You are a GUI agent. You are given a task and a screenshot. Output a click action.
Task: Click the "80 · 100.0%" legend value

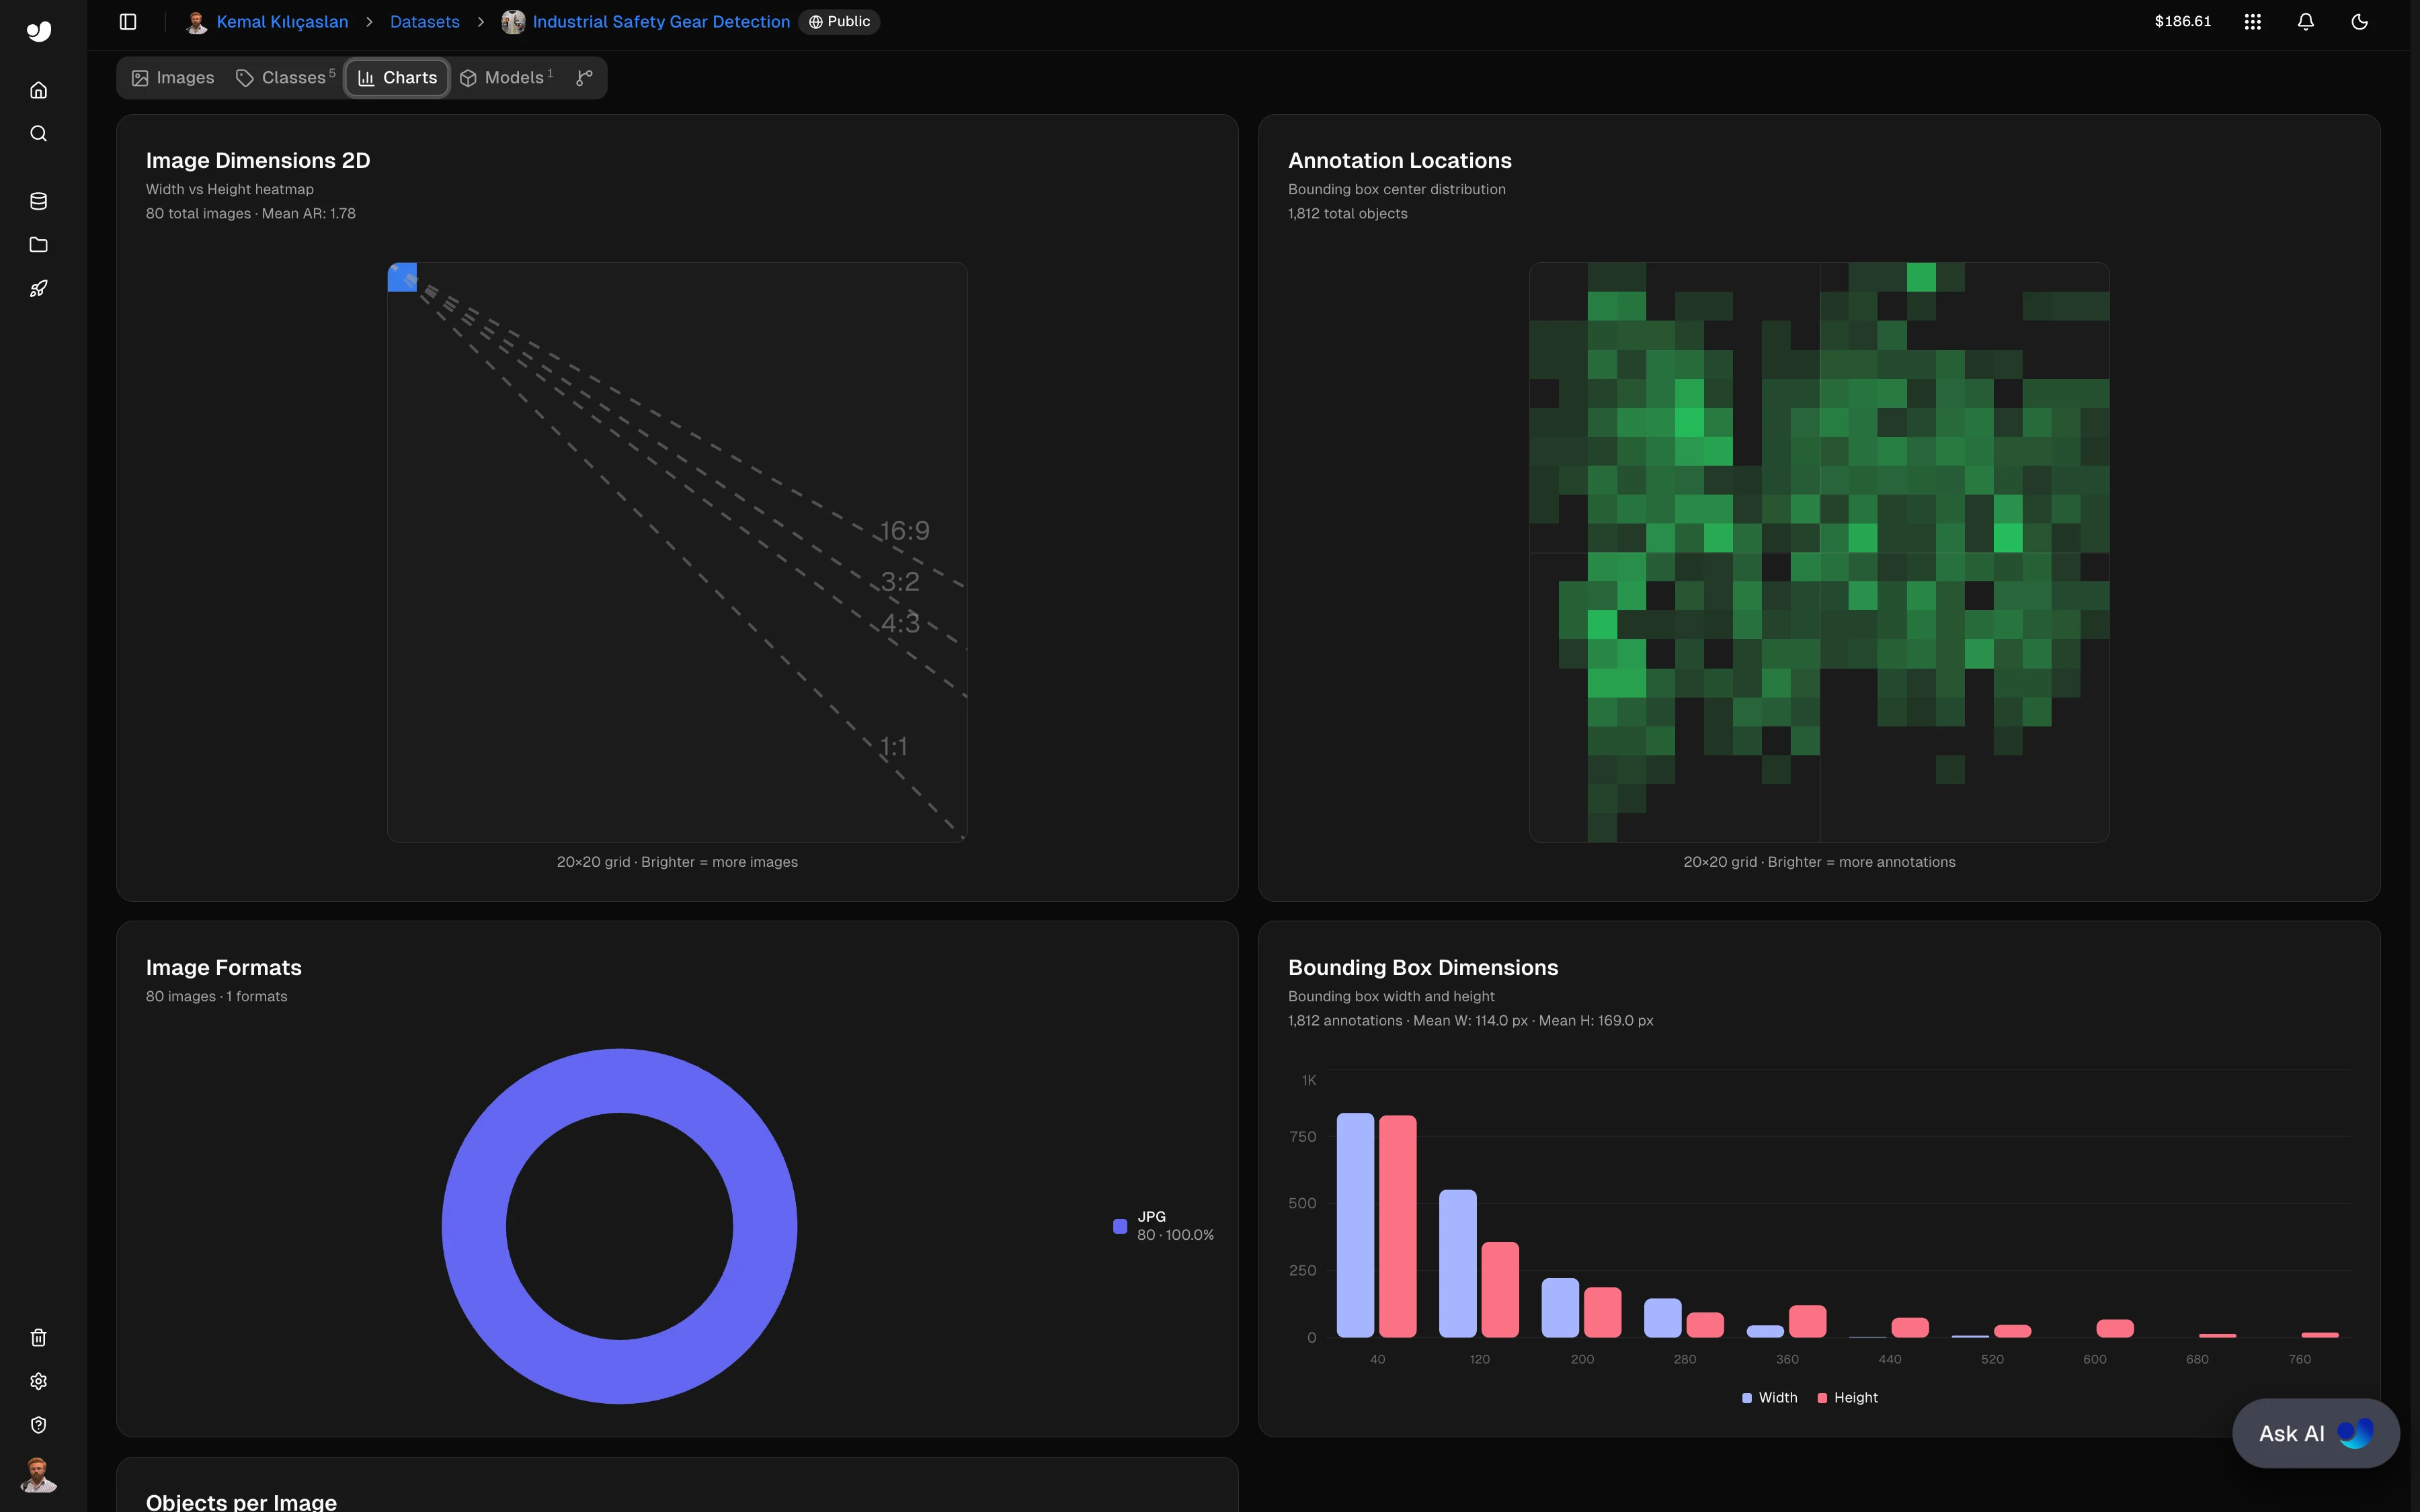[x=1176, y=1236]
